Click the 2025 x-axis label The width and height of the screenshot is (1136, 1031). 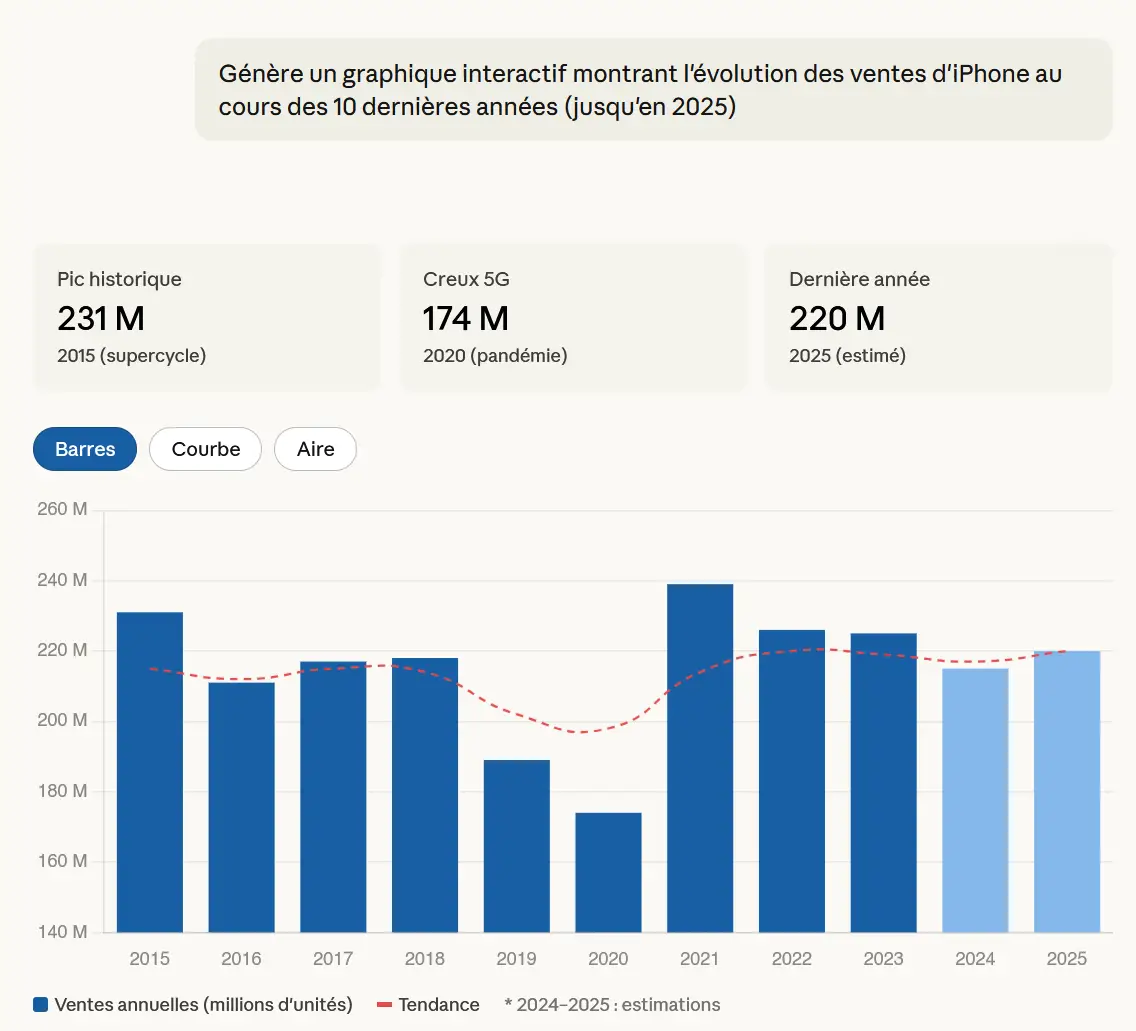[1067, 959]
